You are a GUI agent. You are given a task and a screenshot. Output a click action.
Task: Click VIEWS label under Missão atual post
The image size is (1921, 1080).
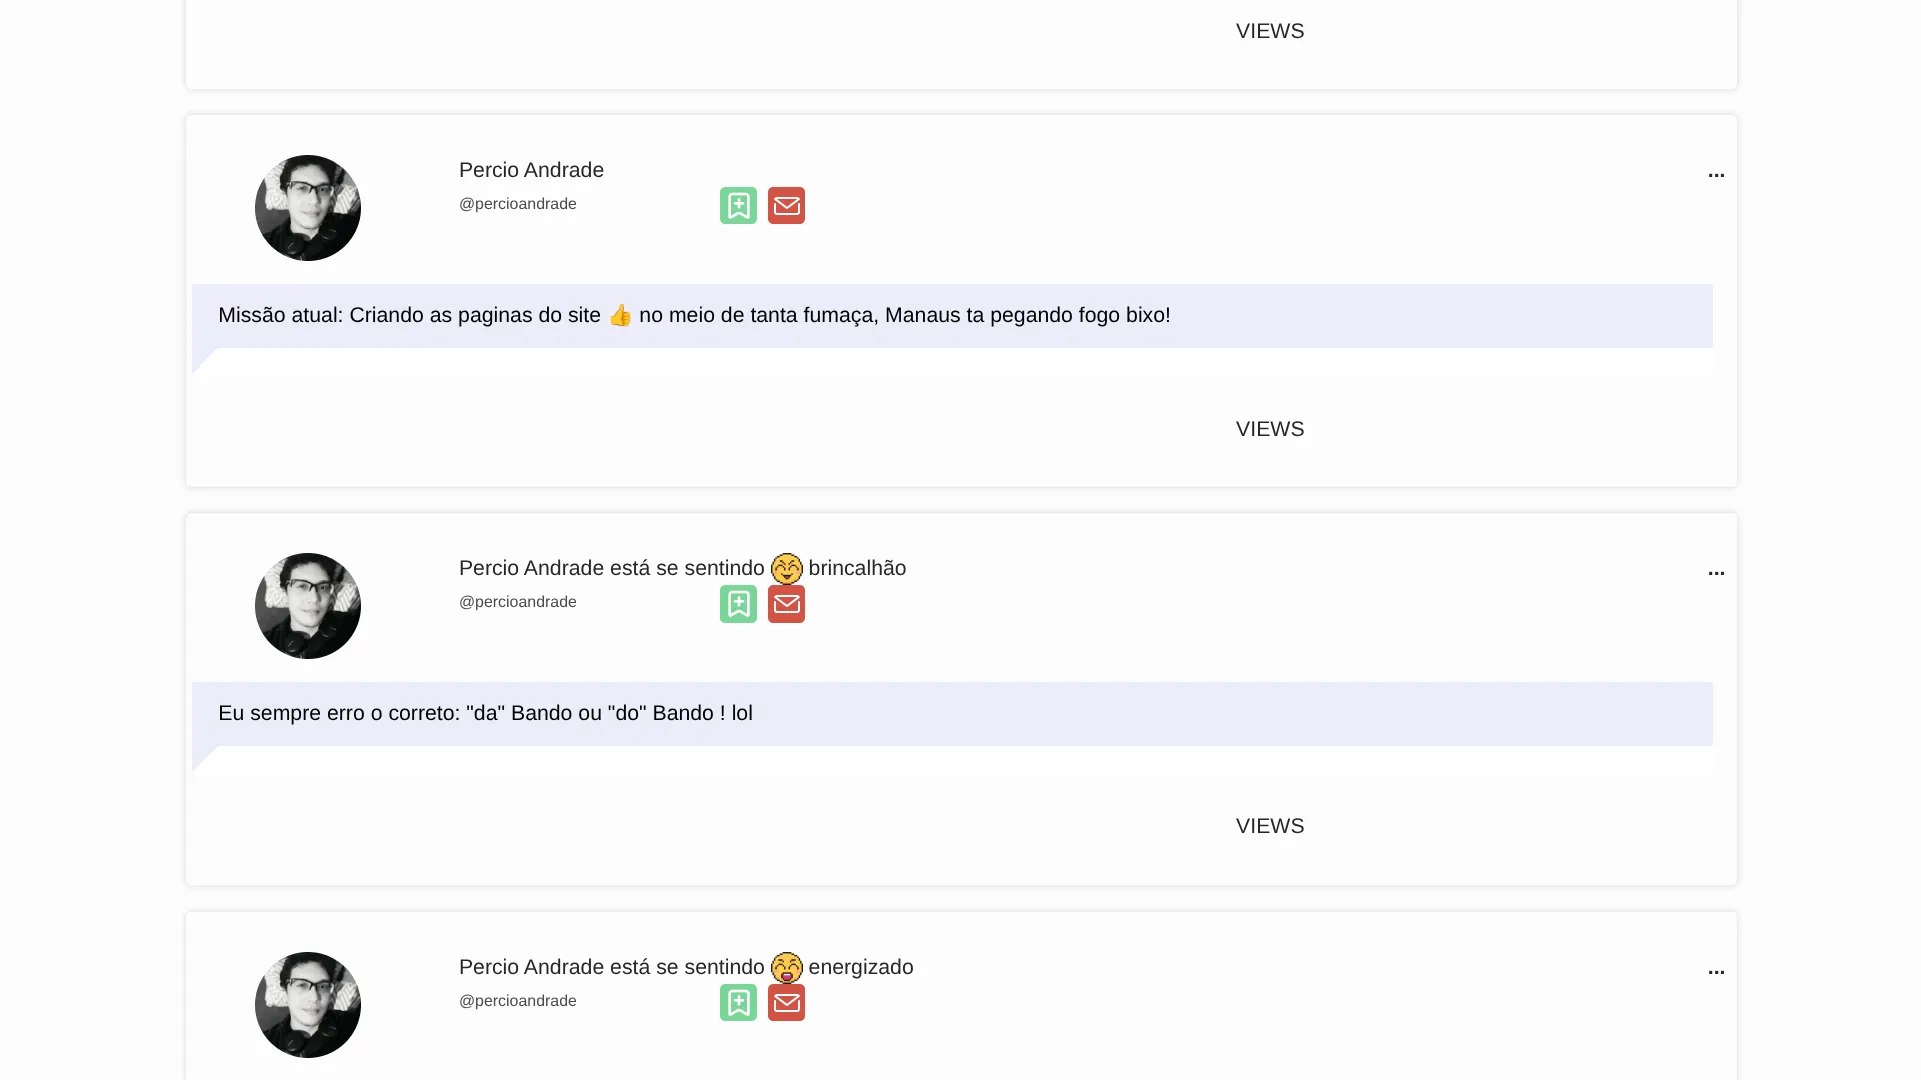[x=1270, y=429]
